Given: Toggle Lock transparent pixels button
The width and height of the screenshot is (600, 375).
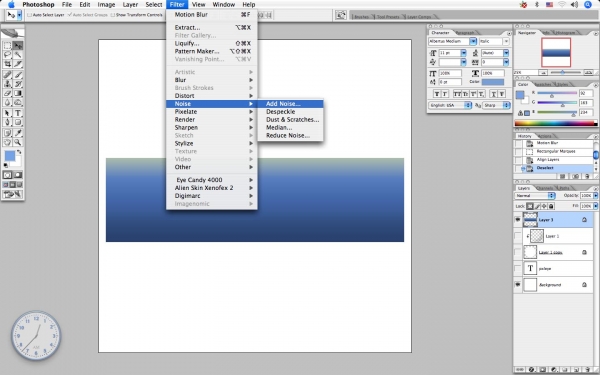Looking at the screenshot, I should tap(530, 206).
